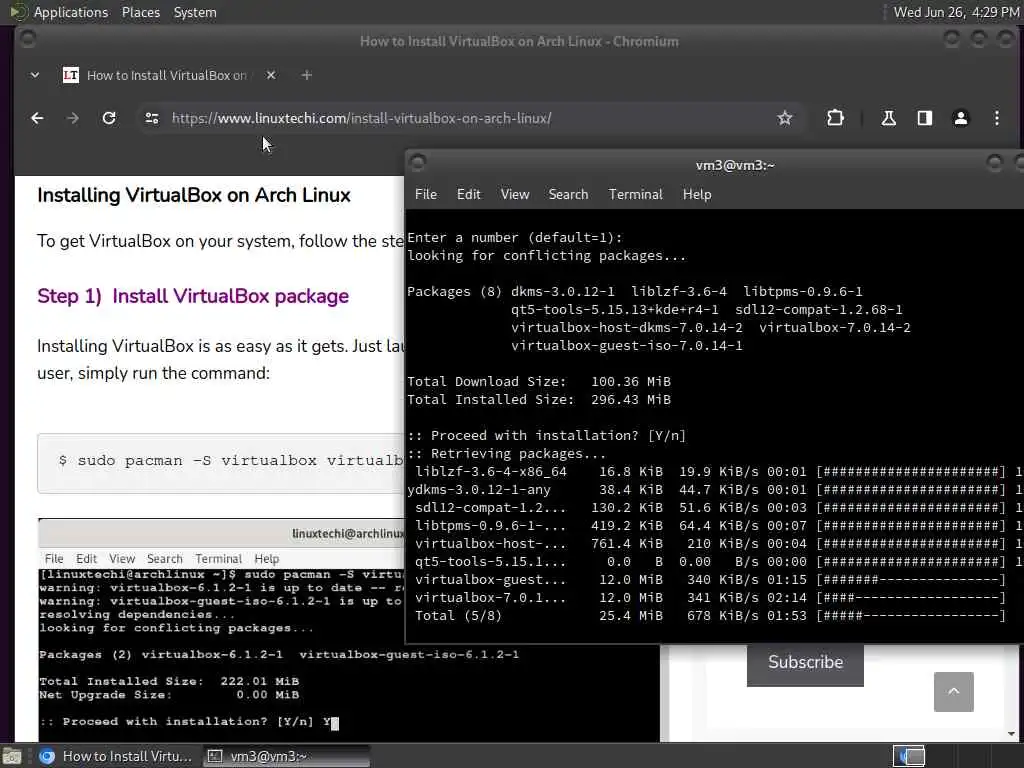Click the forward navigation arrow

73,118
